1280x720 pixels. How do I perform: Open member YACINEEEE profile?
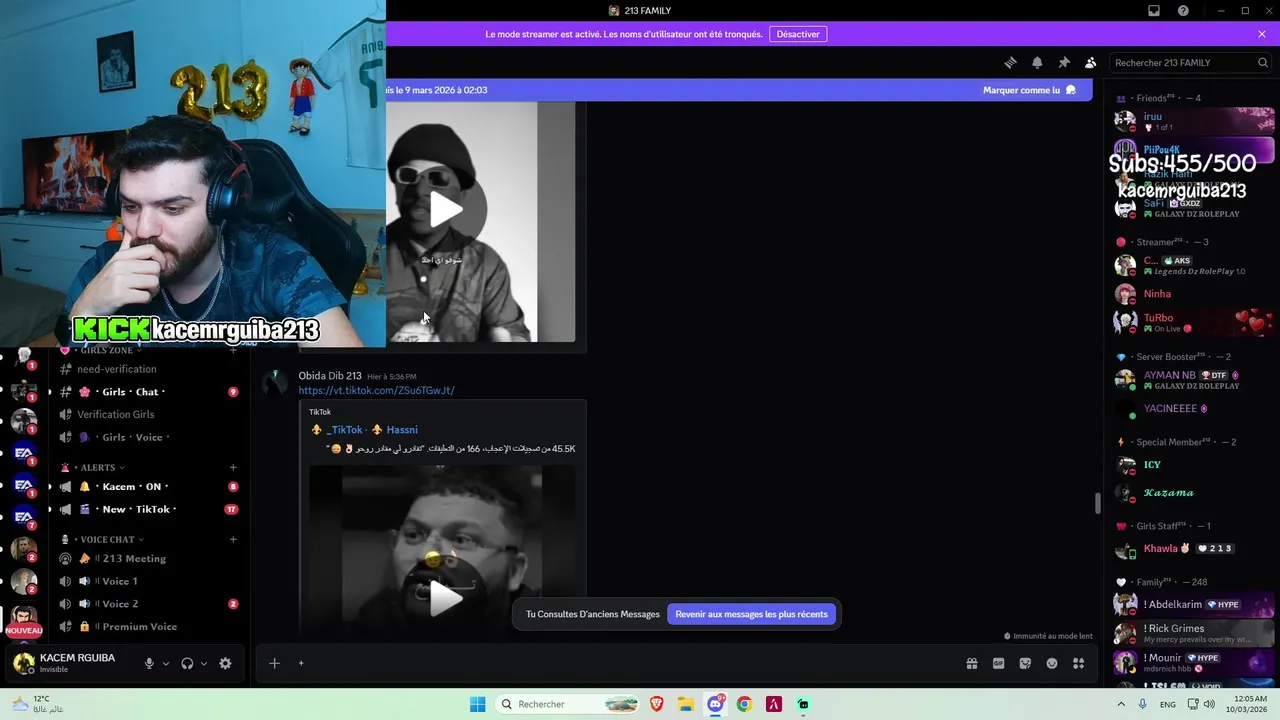click(x=1193, y=409)
